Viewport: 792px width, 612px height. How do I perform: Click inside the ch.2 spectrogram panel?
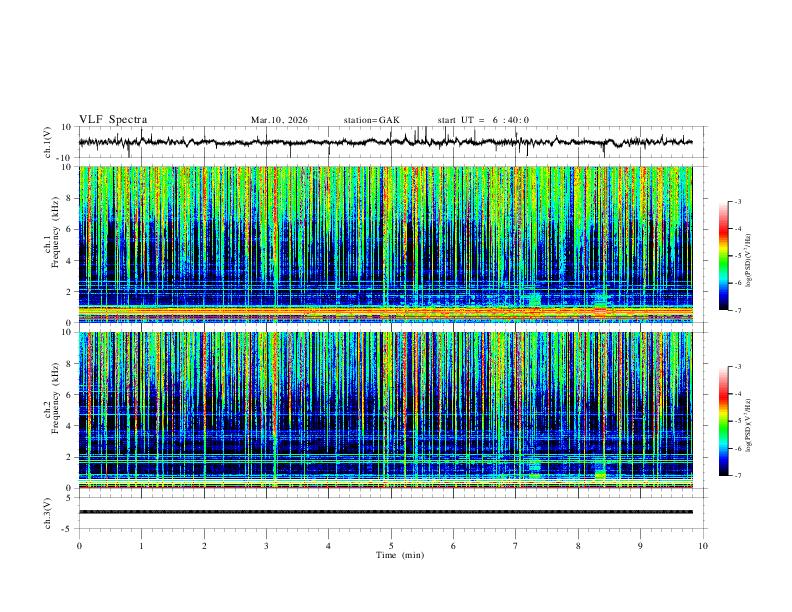tap(386, 410)
